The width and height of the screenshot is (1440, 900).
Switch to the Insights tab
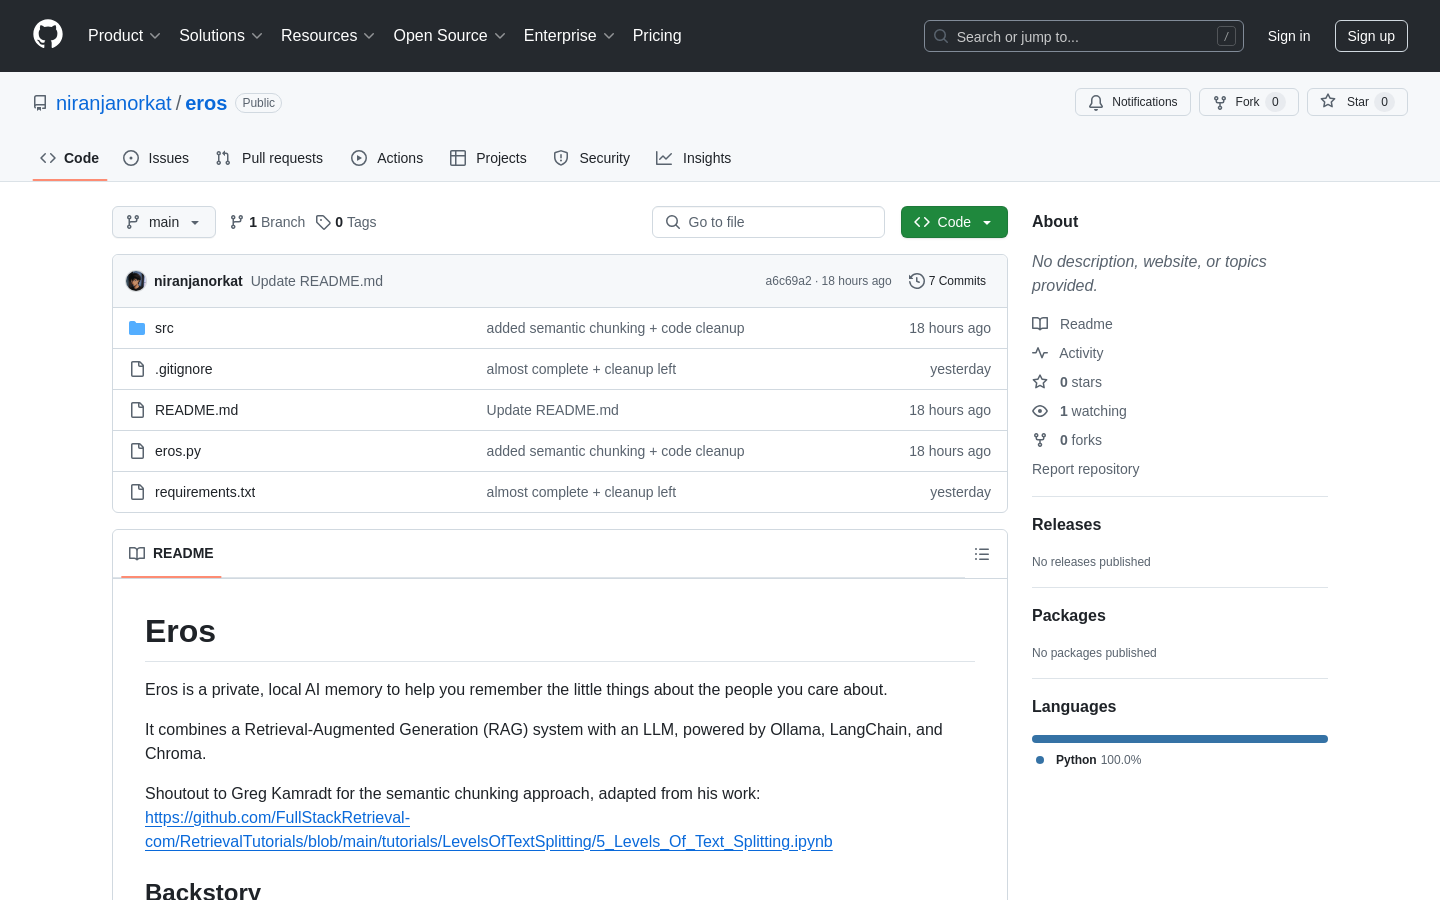pos(694,158)
